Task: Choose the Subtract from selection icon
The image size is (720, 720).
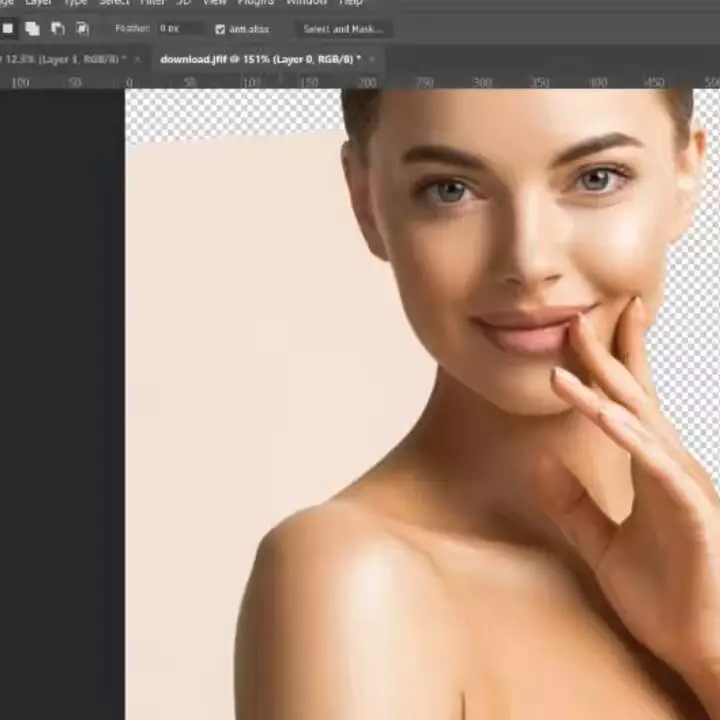Action: (57, 29)
